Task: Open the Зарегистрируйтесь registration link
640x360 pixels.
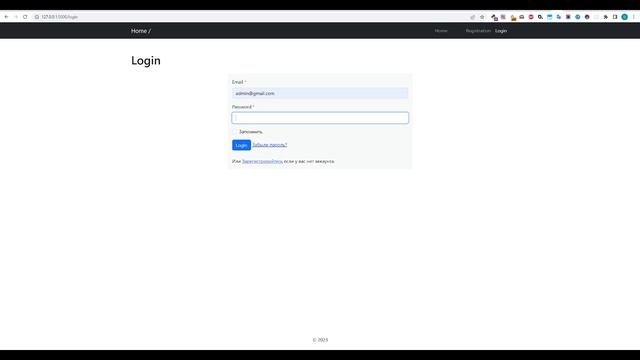Action: click(x=262, y=161)
